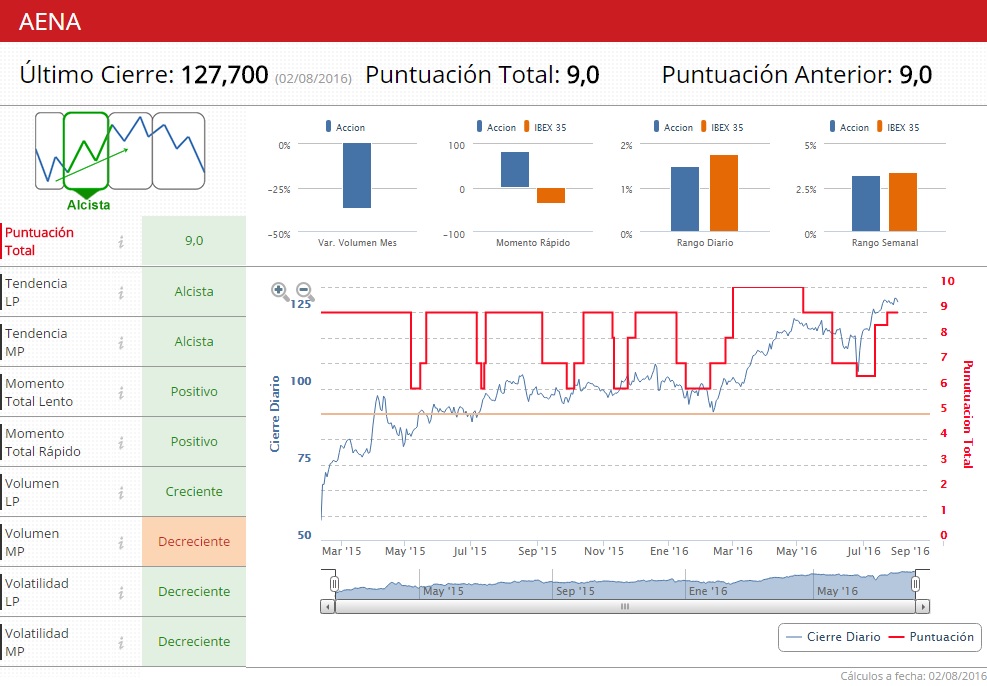The width and height of the screenshot is (987, 686).
Task: Click the Creciente value for Volumen LP
Action: [194, 492]
